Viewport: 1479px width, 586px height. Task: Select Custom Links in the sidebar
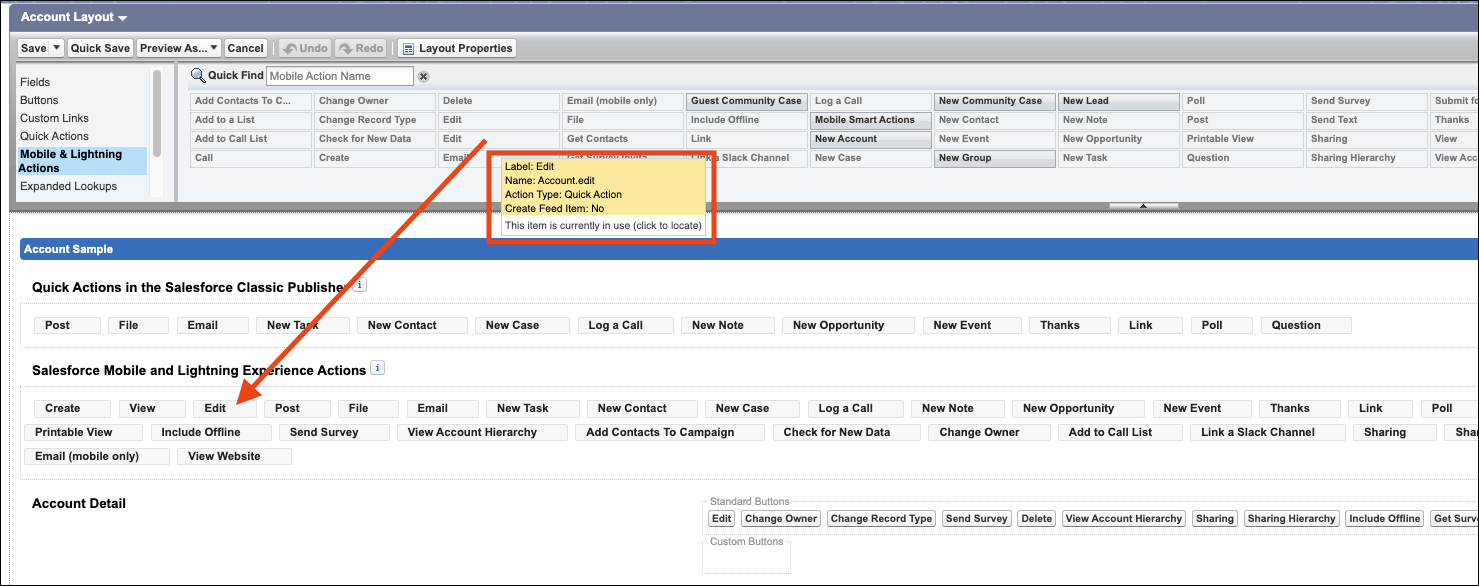pos(54,118)
